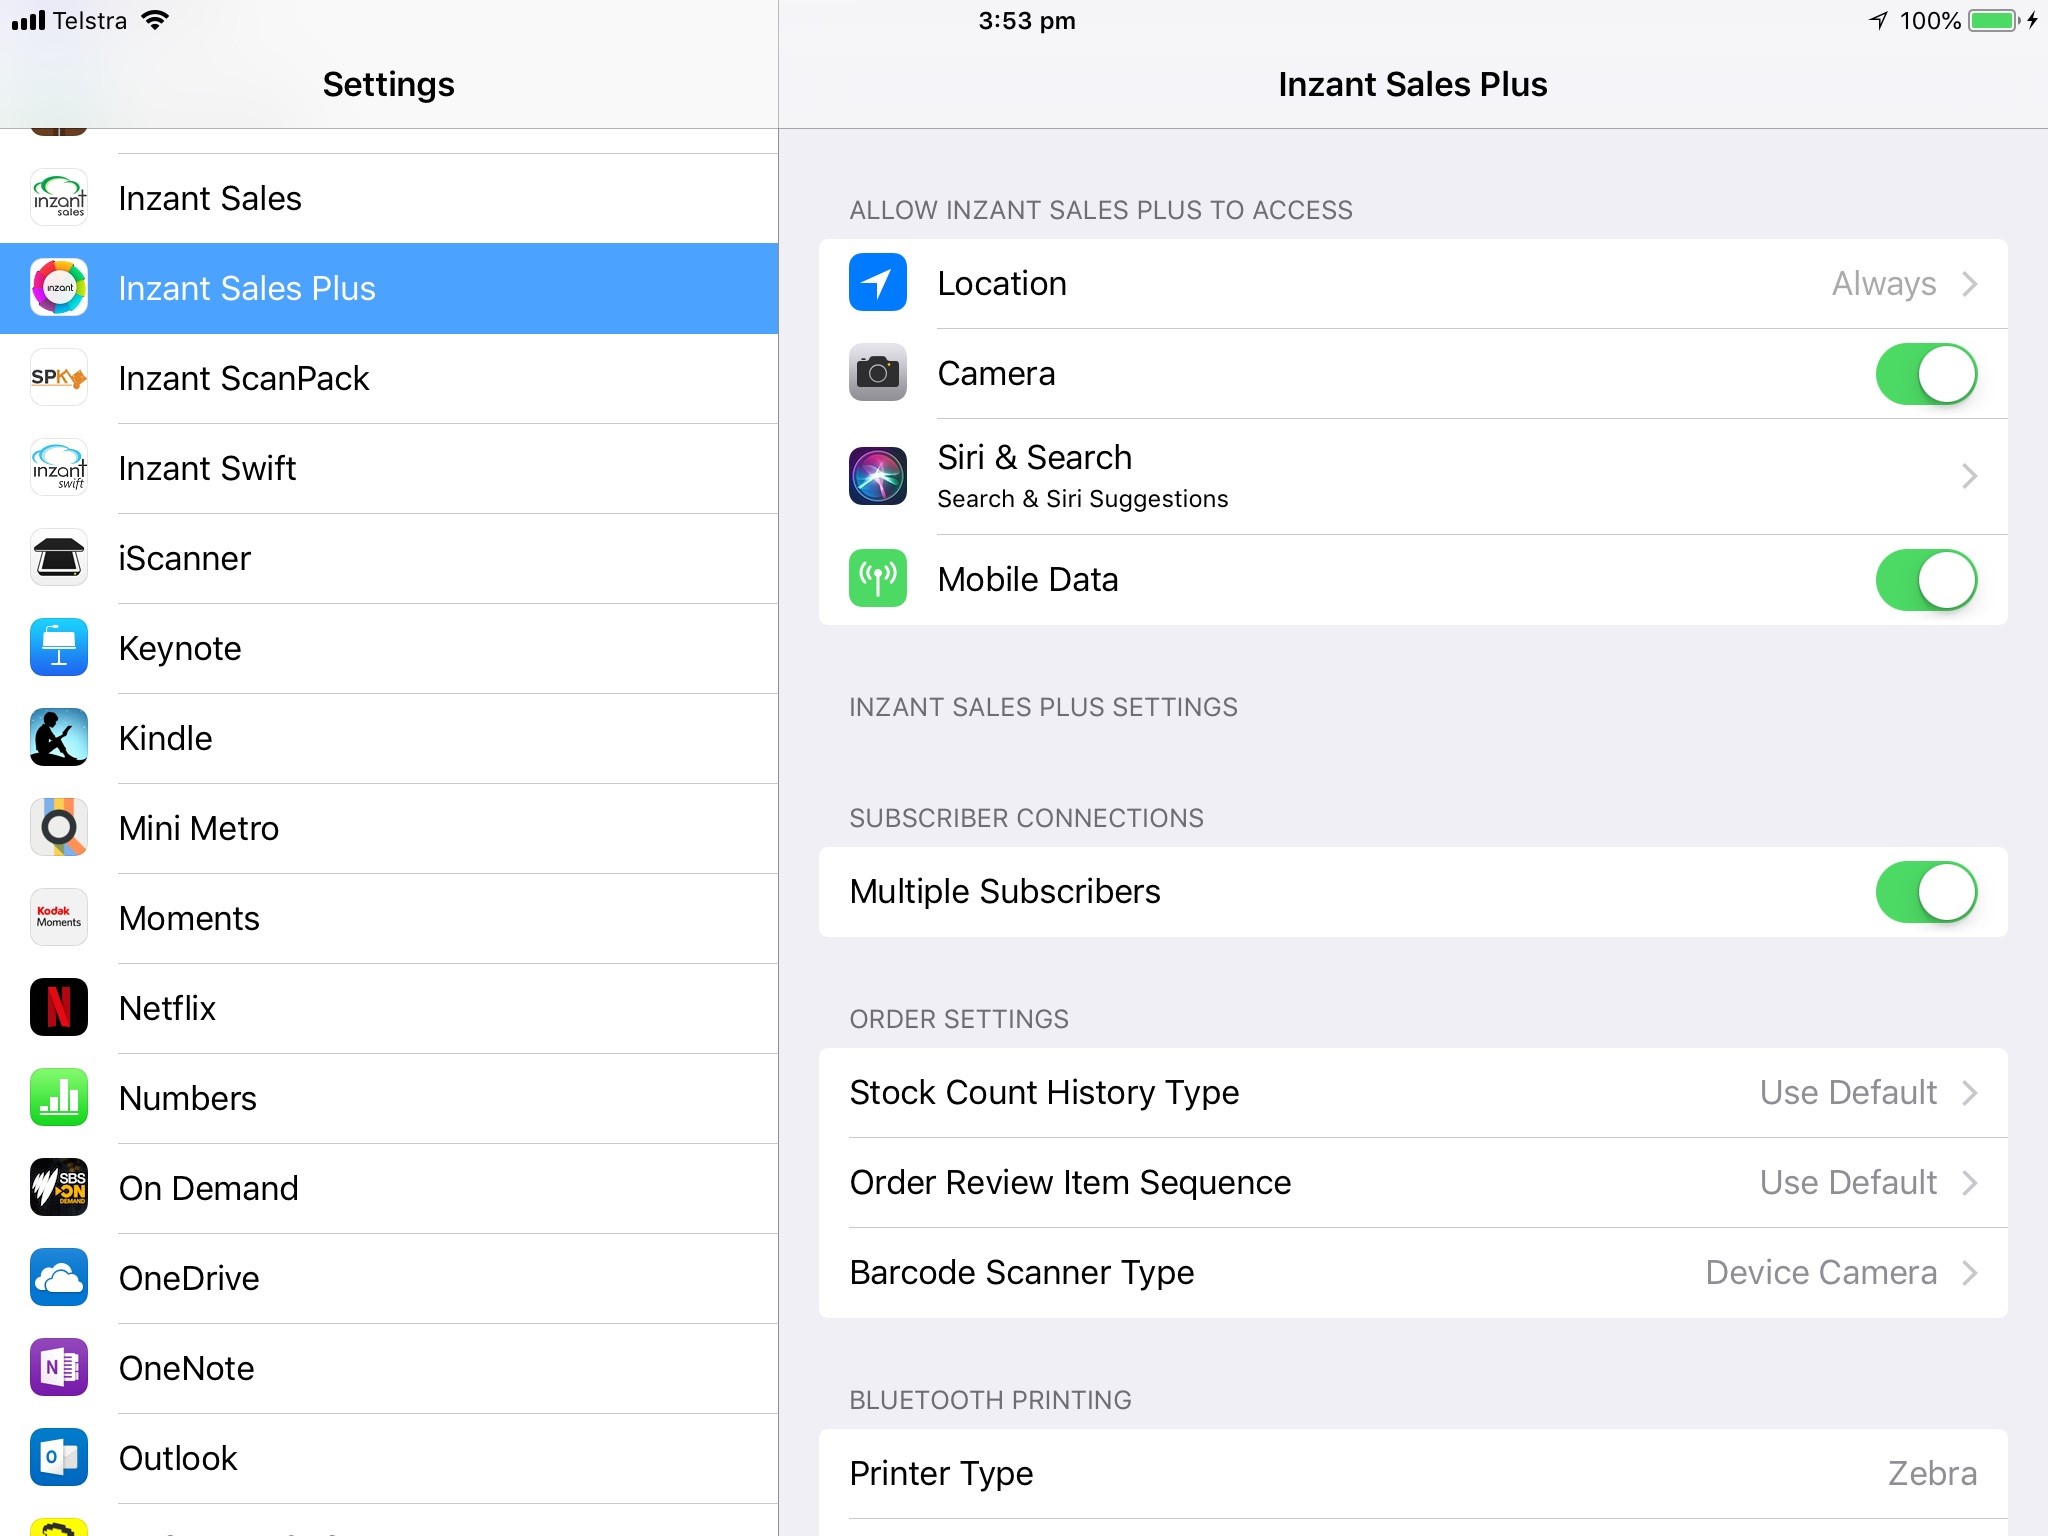This screenshot has width=2048, height=1536.
Task: Open the OneNote app icon
Action: [59, 1368]
